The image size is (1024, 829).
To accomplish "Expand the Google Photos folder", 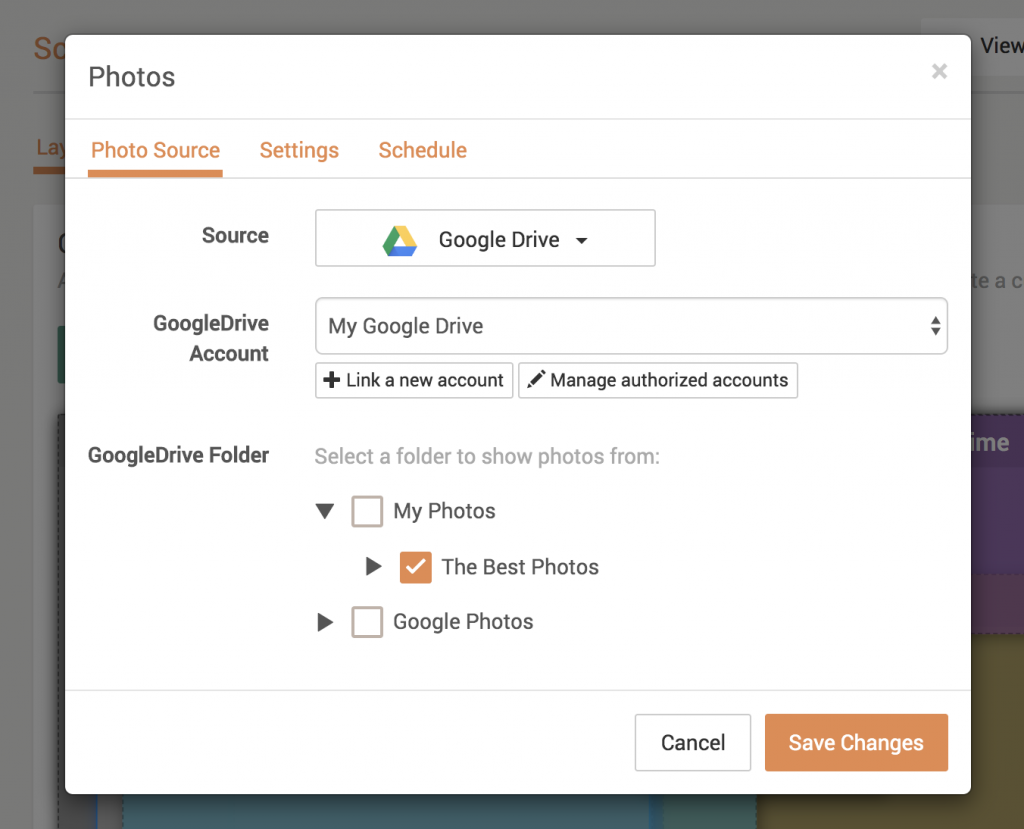I will pos(325,622).
